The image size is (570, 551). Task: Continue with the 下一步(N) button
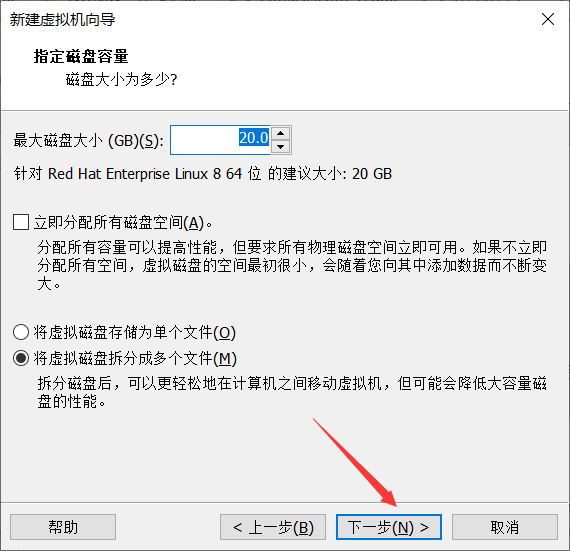(x=389, y=527)
